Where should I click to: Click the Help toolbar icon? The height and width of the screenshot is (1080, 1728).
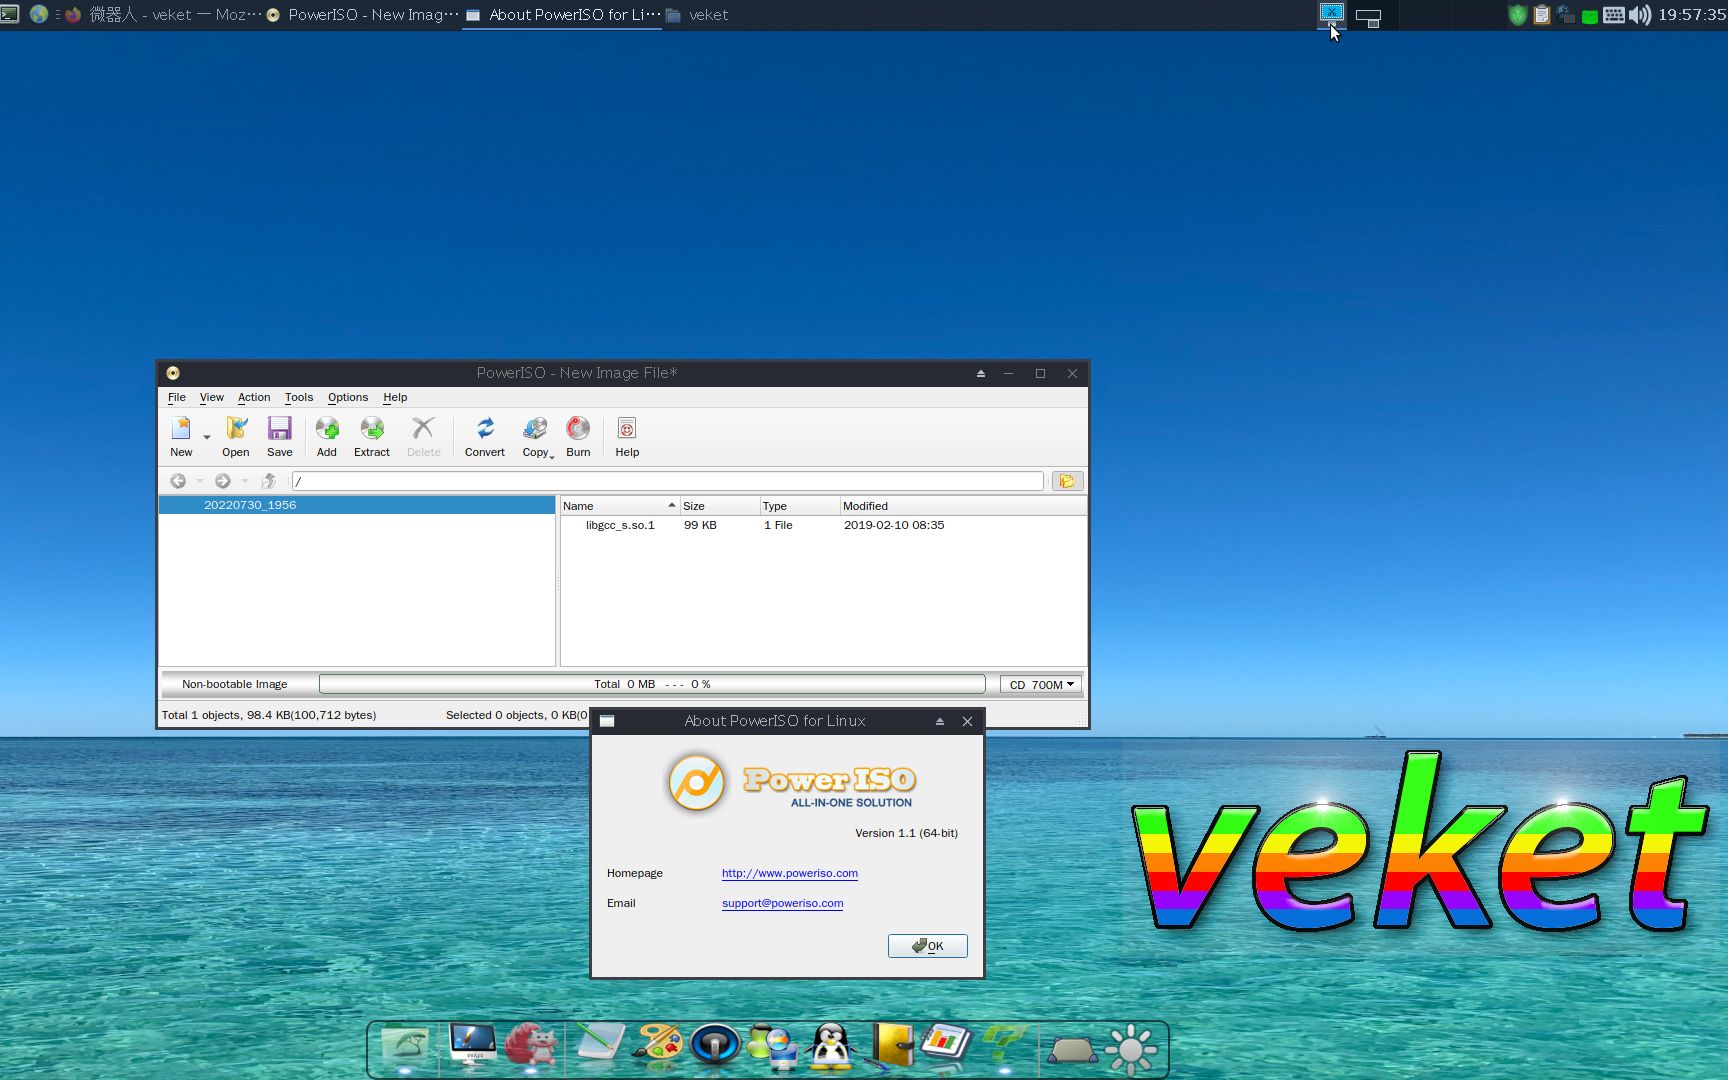(x=627, y=437)
